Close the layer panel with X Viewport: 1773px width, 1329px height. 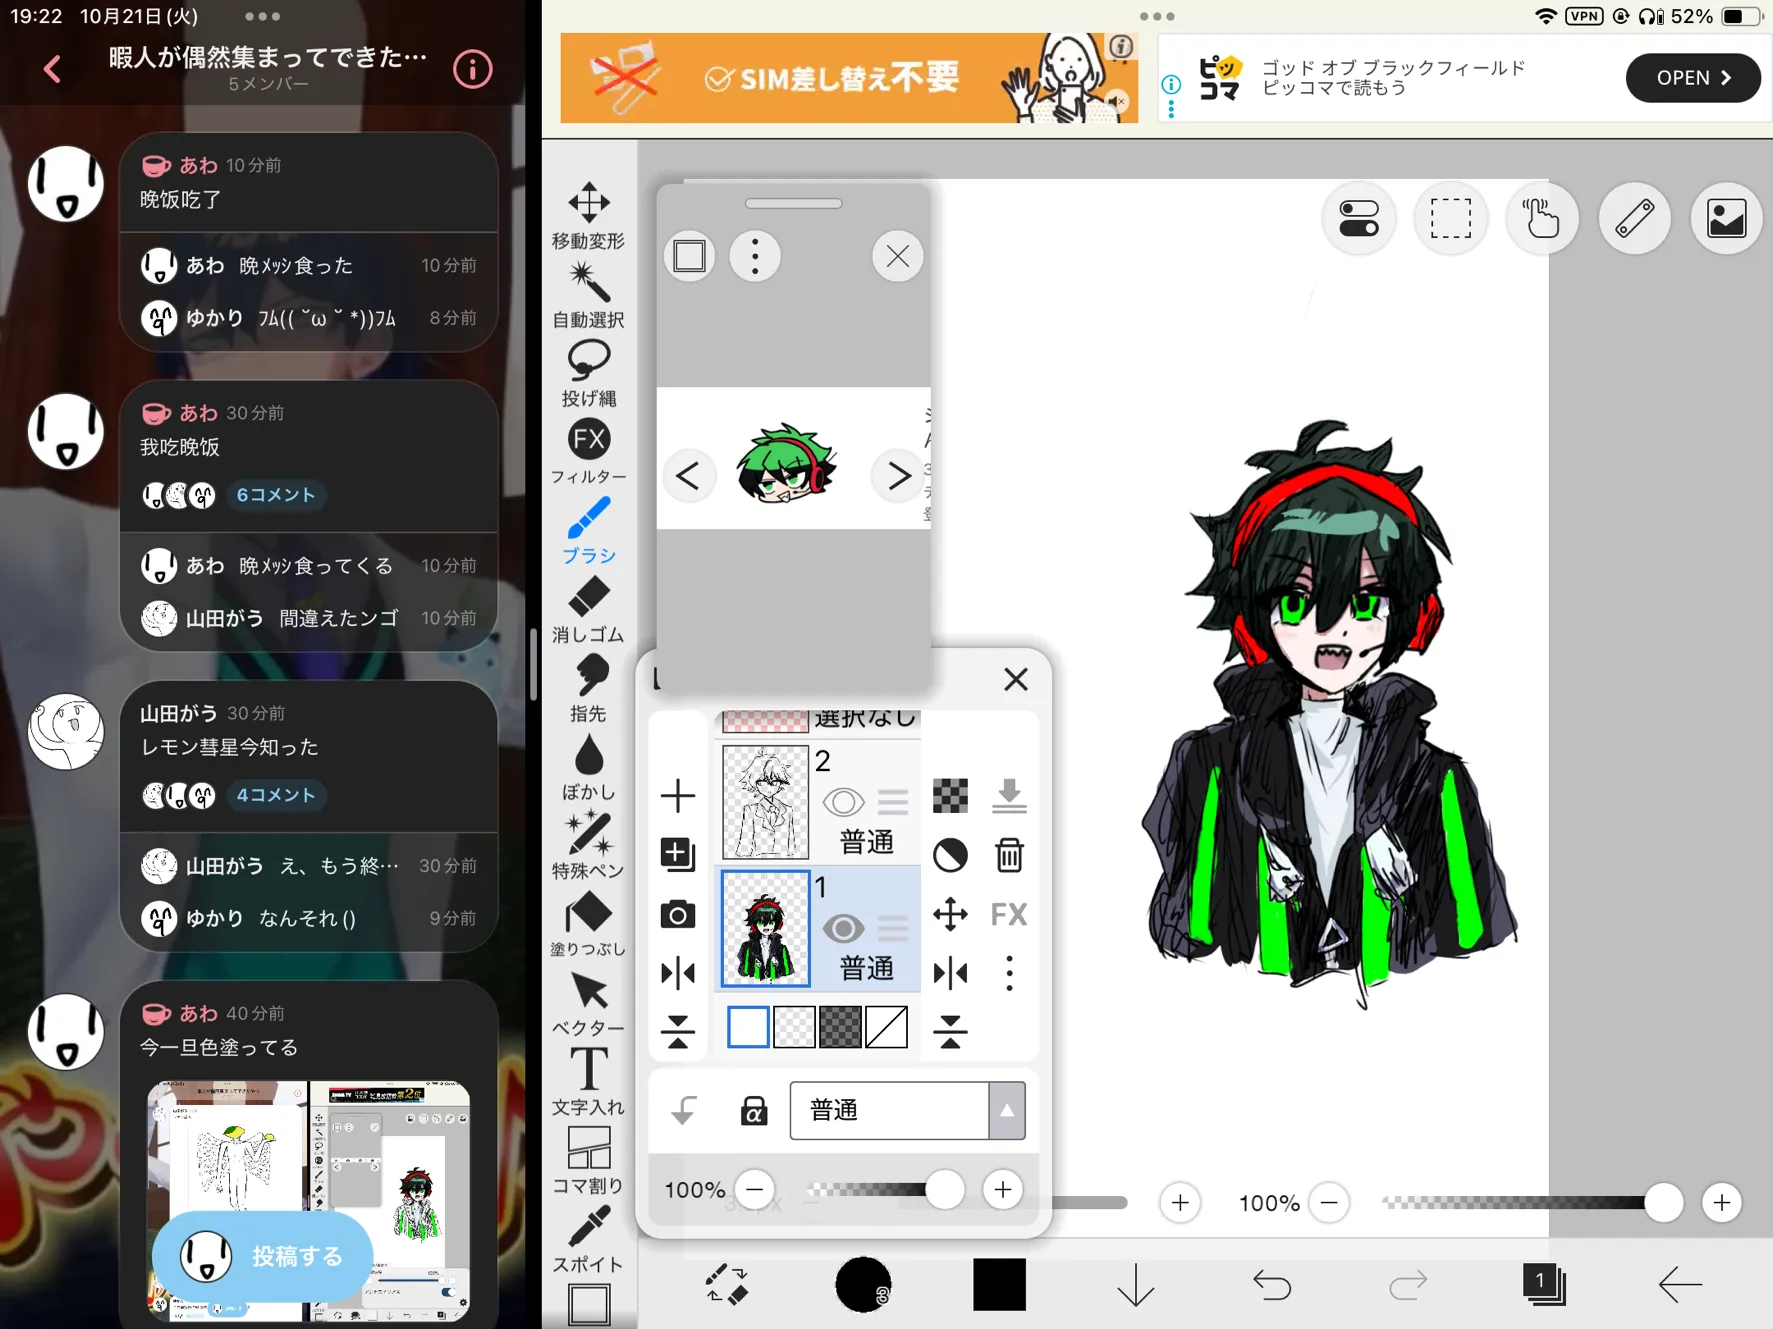point(1016,680)
